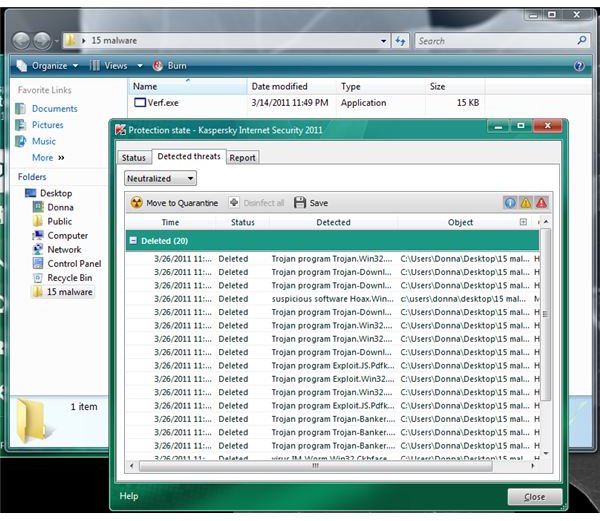Viewport: 600px width, 521px height.
Task: Open the Music favorite link
Action: click(44, 141)
